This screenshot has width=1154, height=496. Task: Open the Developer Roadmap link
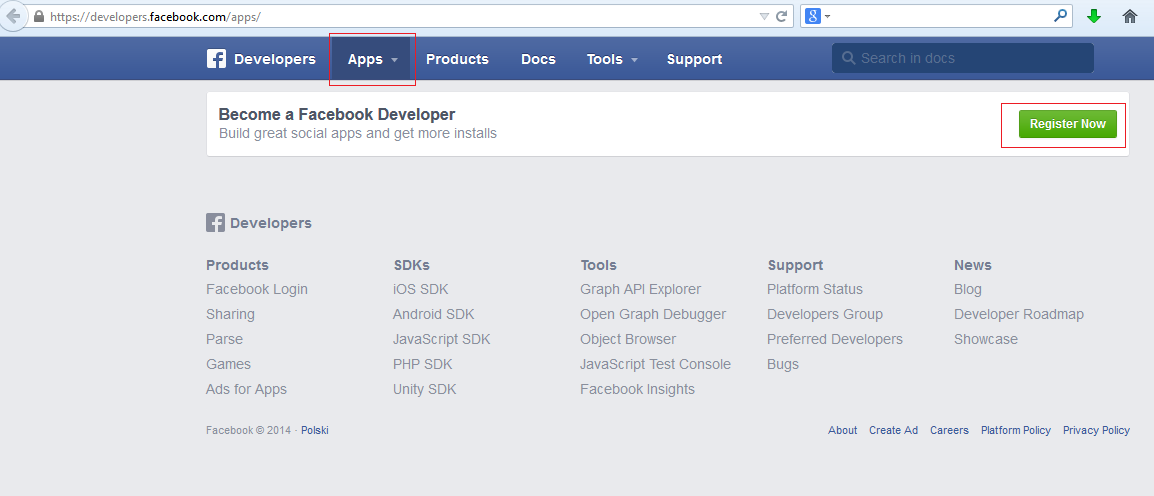(1019, 314)
